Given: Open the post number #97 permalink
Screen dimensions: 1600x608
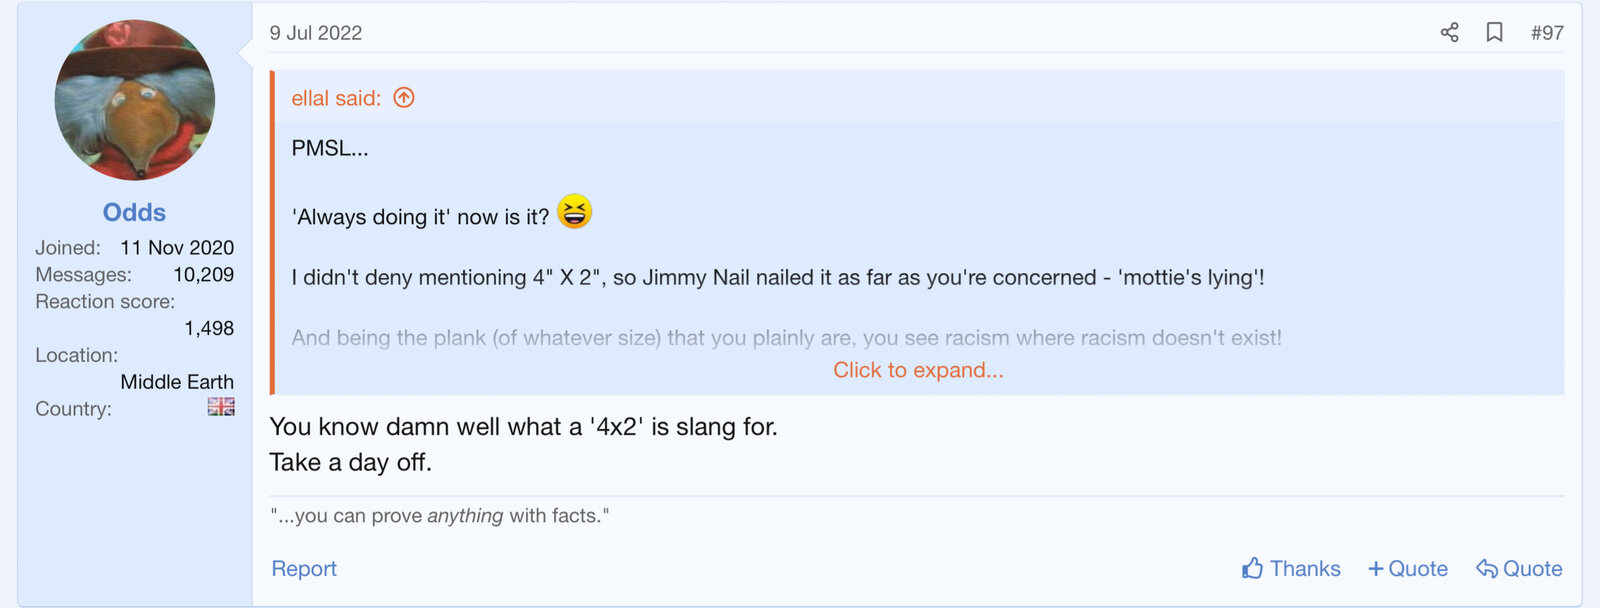Looking at the screenshot, I should click(1547, 33).
